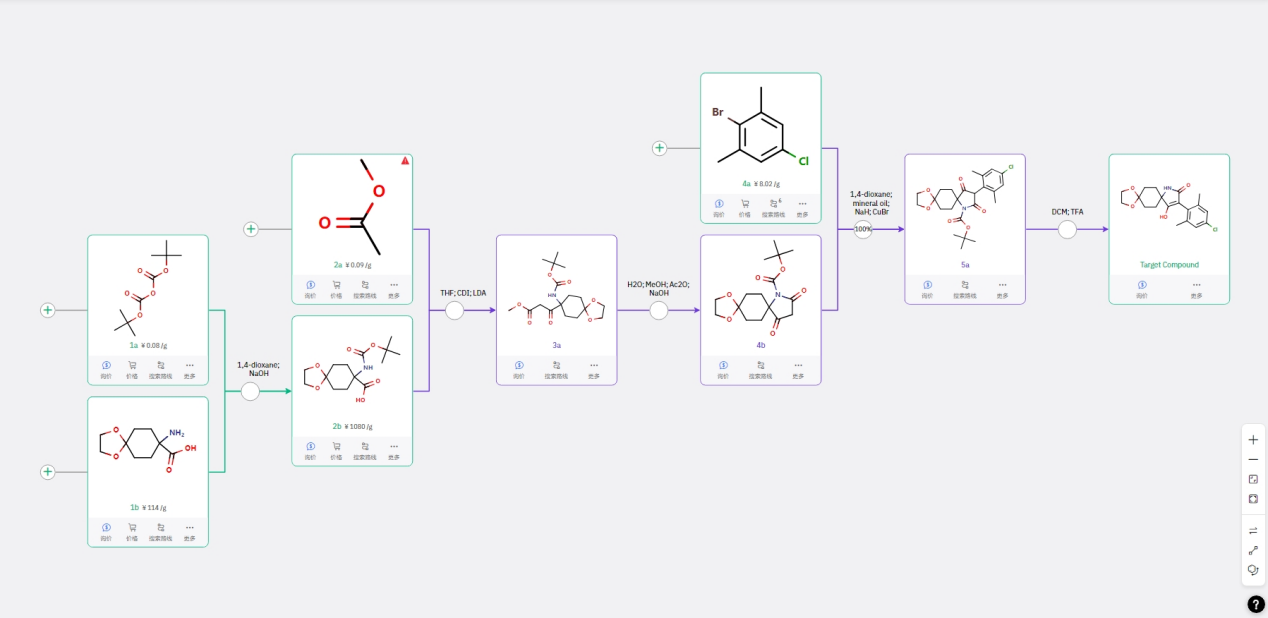Screen dimensions: 1268x618
Task: Open the more (更多) menu on Target Compound
Action: [x=1196, y=285]
